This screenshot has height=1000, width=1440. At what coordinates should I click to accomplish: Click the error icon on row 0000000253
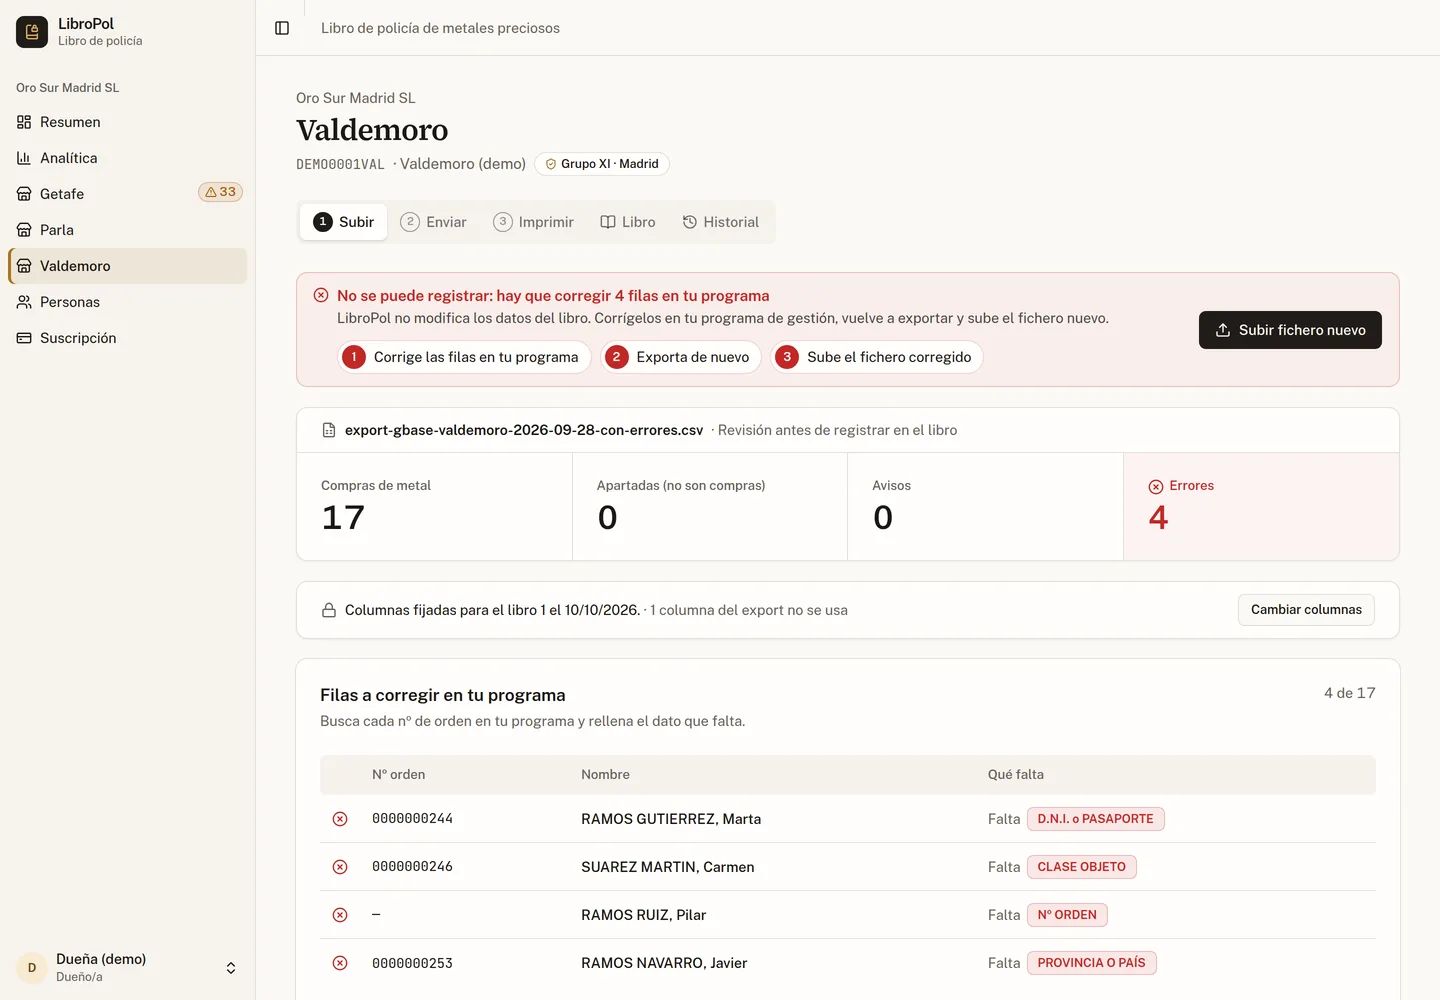[x=340, y=963]
